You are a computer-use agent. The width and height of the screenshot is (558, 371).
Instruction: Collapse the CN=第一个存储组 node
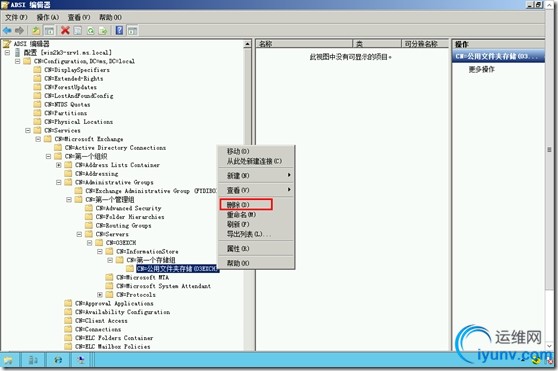[x=110, y=260]
